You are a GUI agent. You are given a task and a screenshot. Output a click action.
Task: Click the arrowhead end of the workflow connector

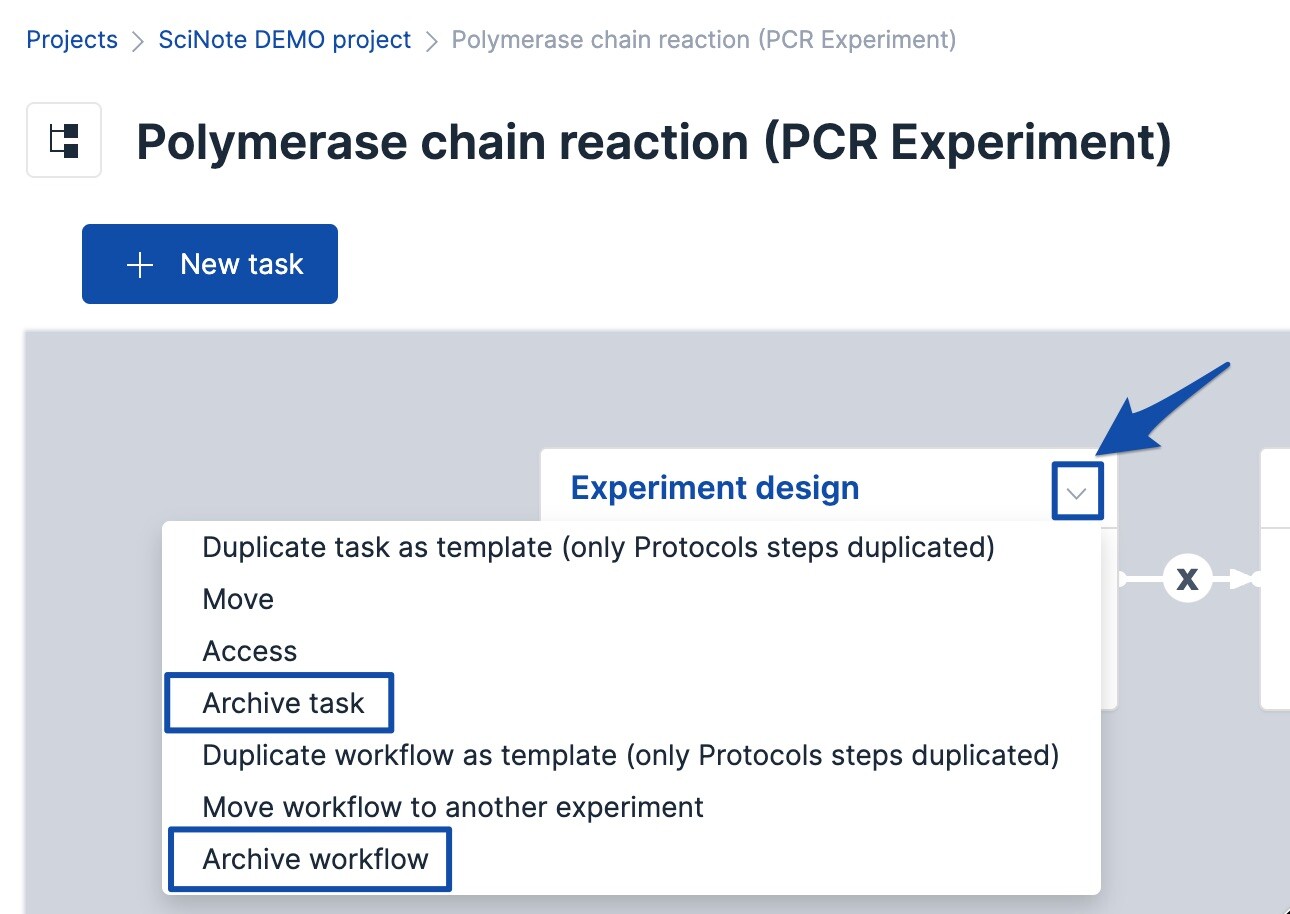click(x=1242, y=579)
